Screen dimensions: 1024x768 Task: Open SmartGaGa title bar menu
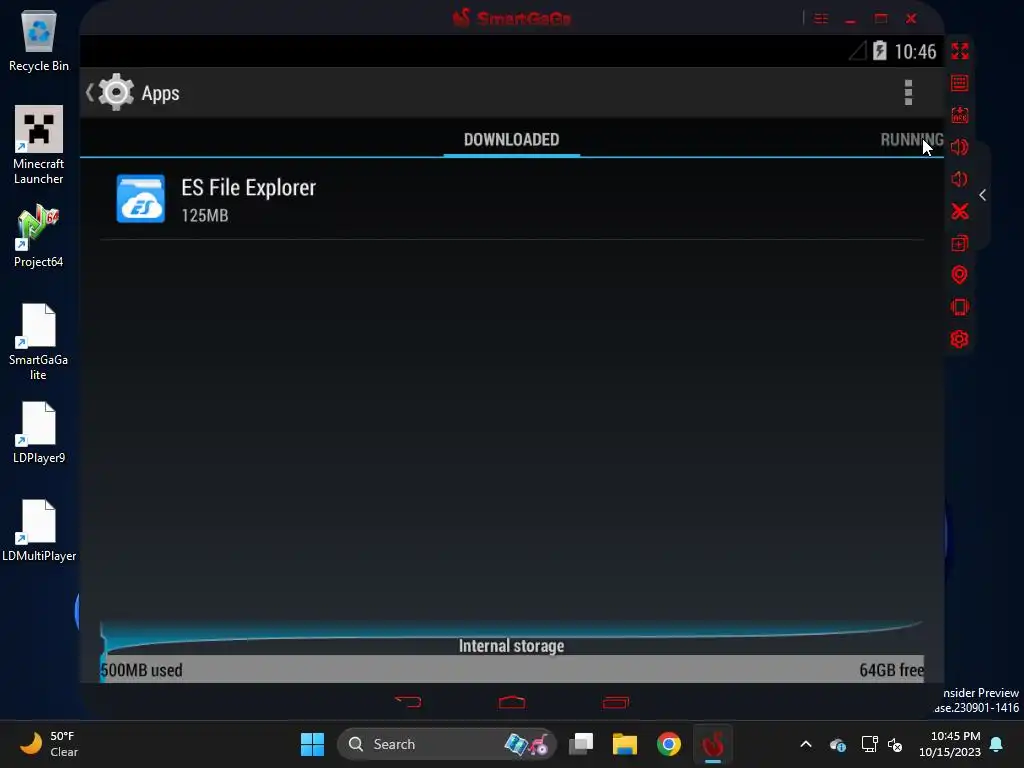pyautogui.click(x=821, y=18)
